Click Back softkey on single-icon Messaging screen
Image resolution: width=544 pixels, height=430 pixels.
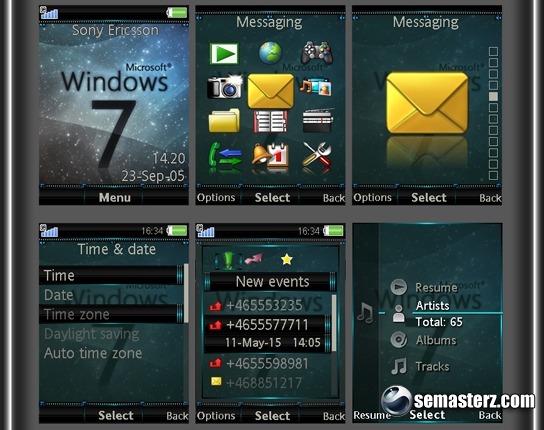pyautogui.click(x=490, y=198)
